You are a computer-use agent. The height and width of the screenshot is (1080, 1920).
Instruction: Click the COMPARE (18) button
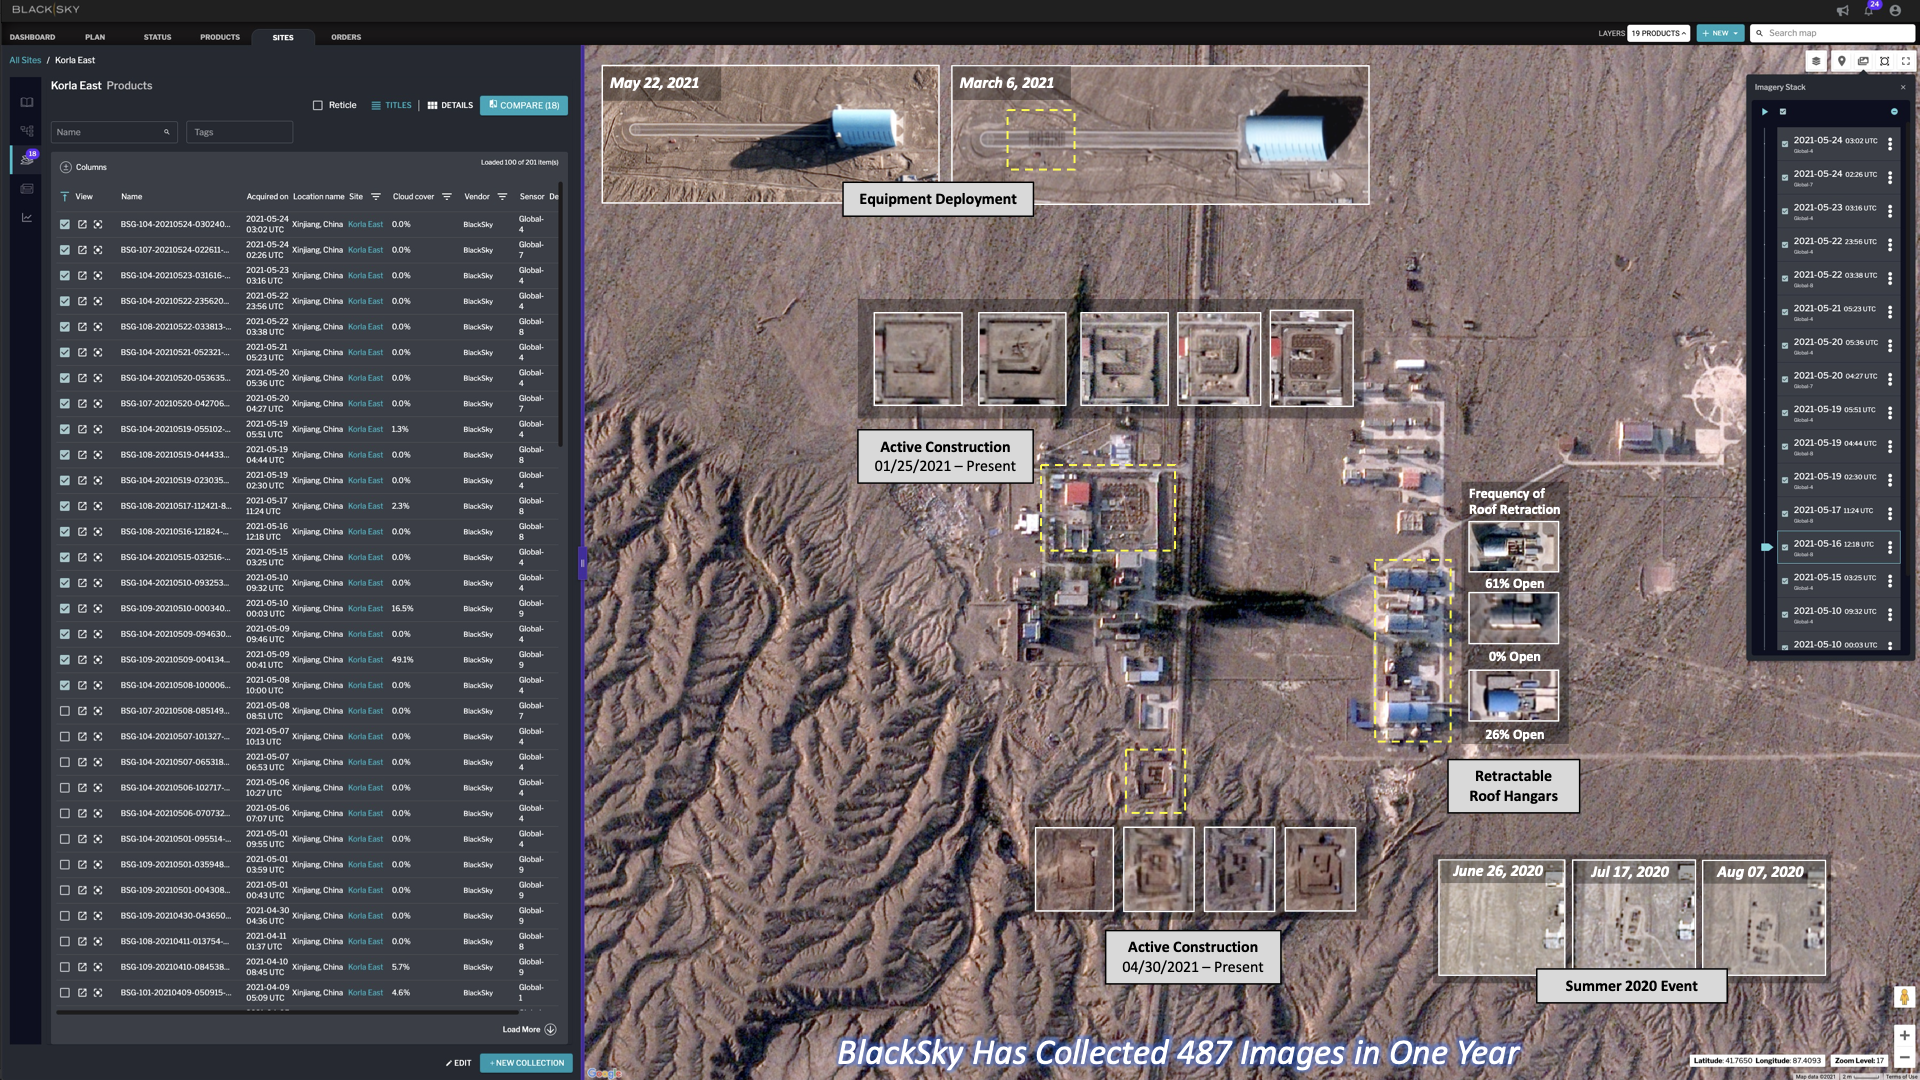click(524, 105)
